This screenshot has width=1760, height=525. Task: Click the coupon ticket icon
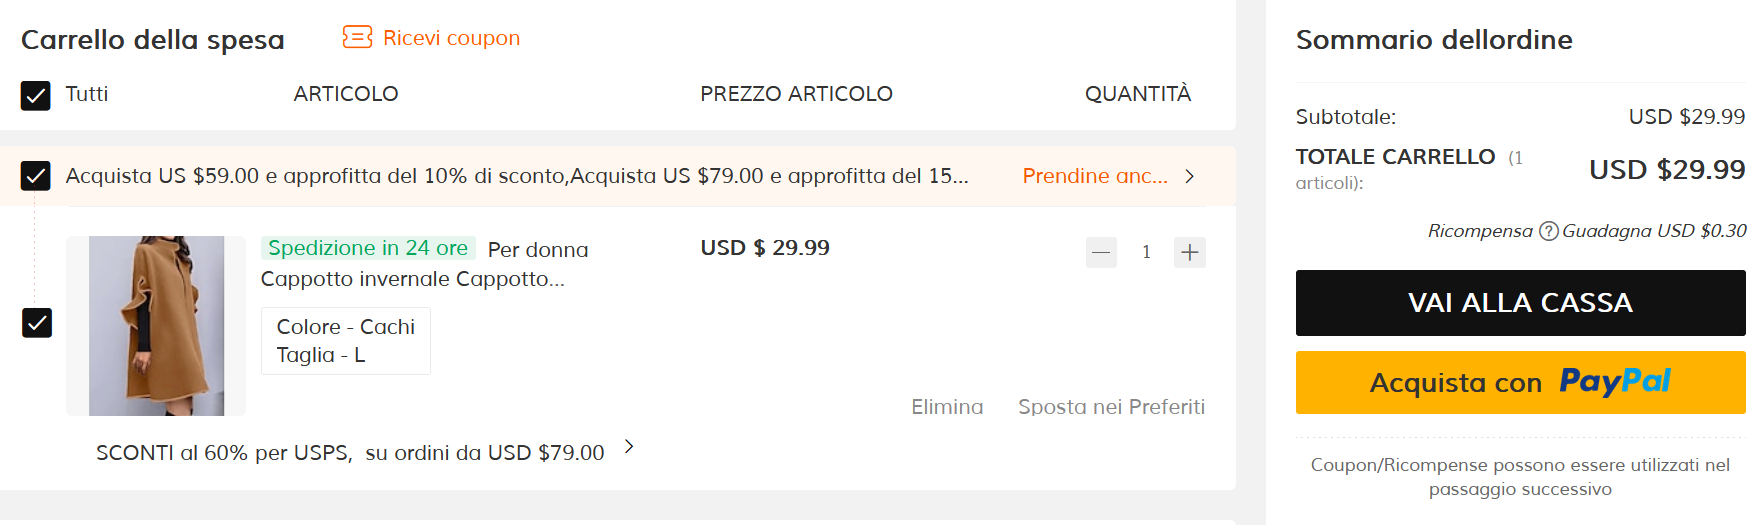point(357,37)
